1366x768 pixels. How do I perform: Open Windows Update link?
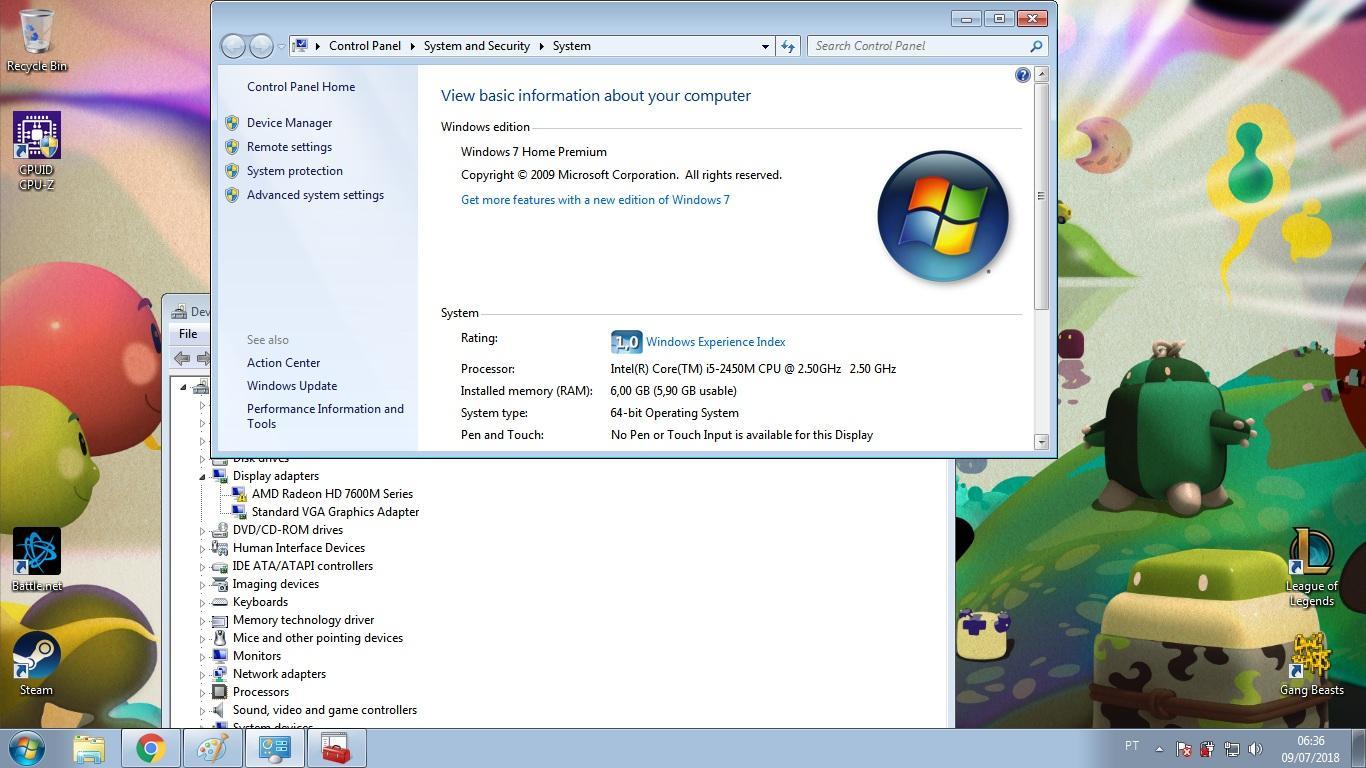point(292,386)
